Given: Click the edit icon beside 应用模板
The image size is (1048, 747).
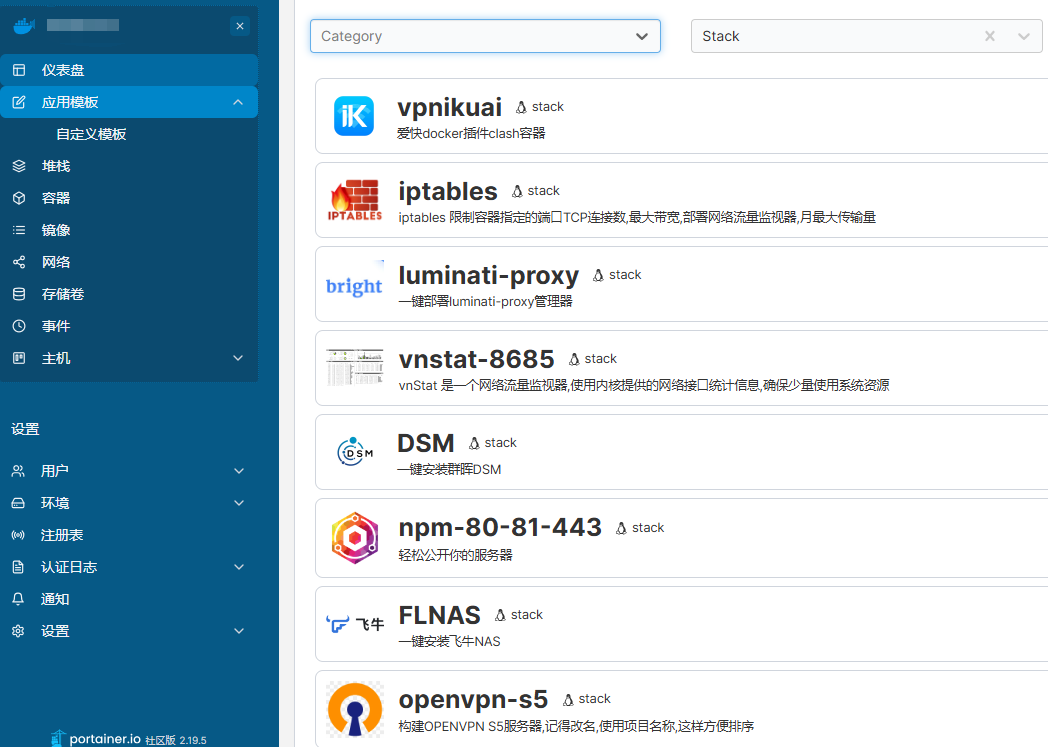Looking at the screenshot, I should pos(19,102).
